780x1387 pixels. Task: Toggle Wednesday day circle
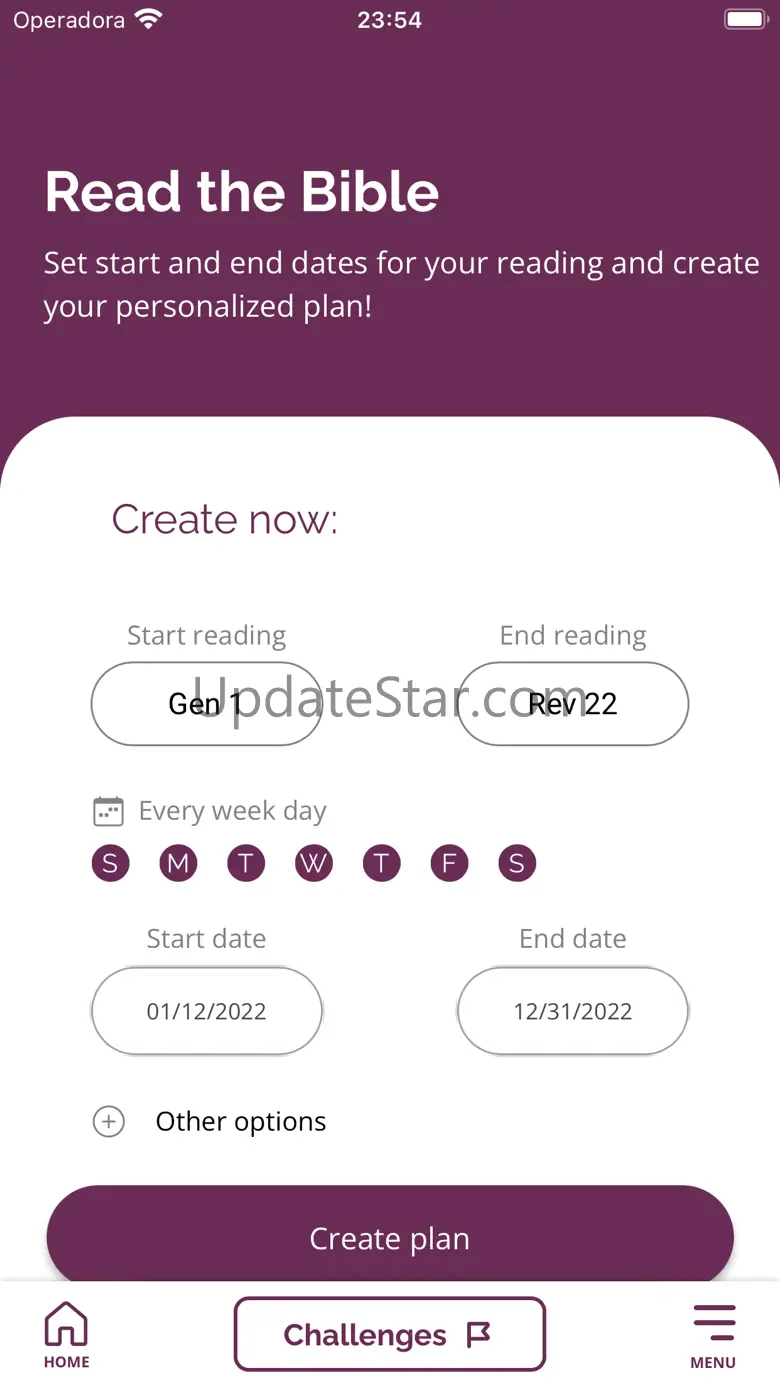(x=314, y=863)
